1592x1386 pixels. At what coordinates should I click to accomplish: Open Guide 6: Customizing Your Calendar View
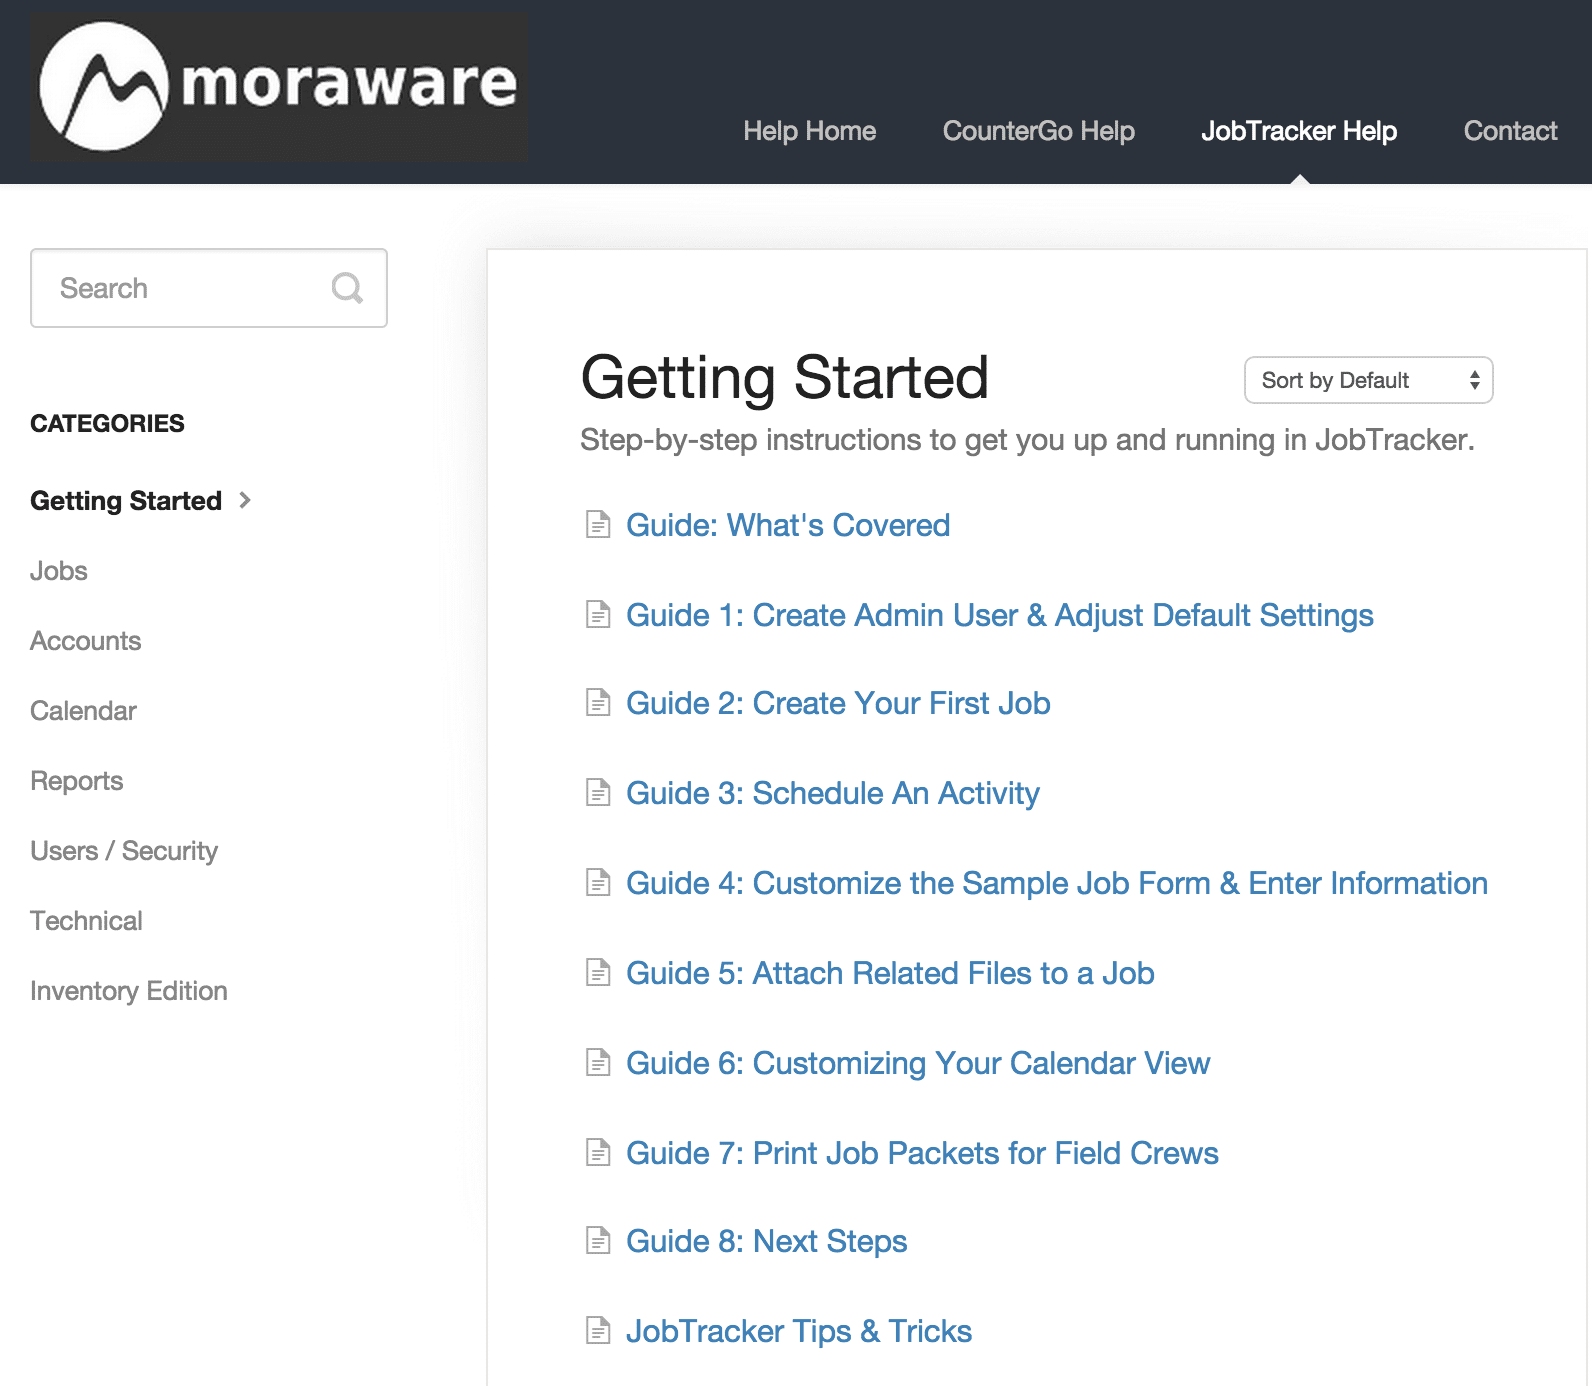point(918,1063)
